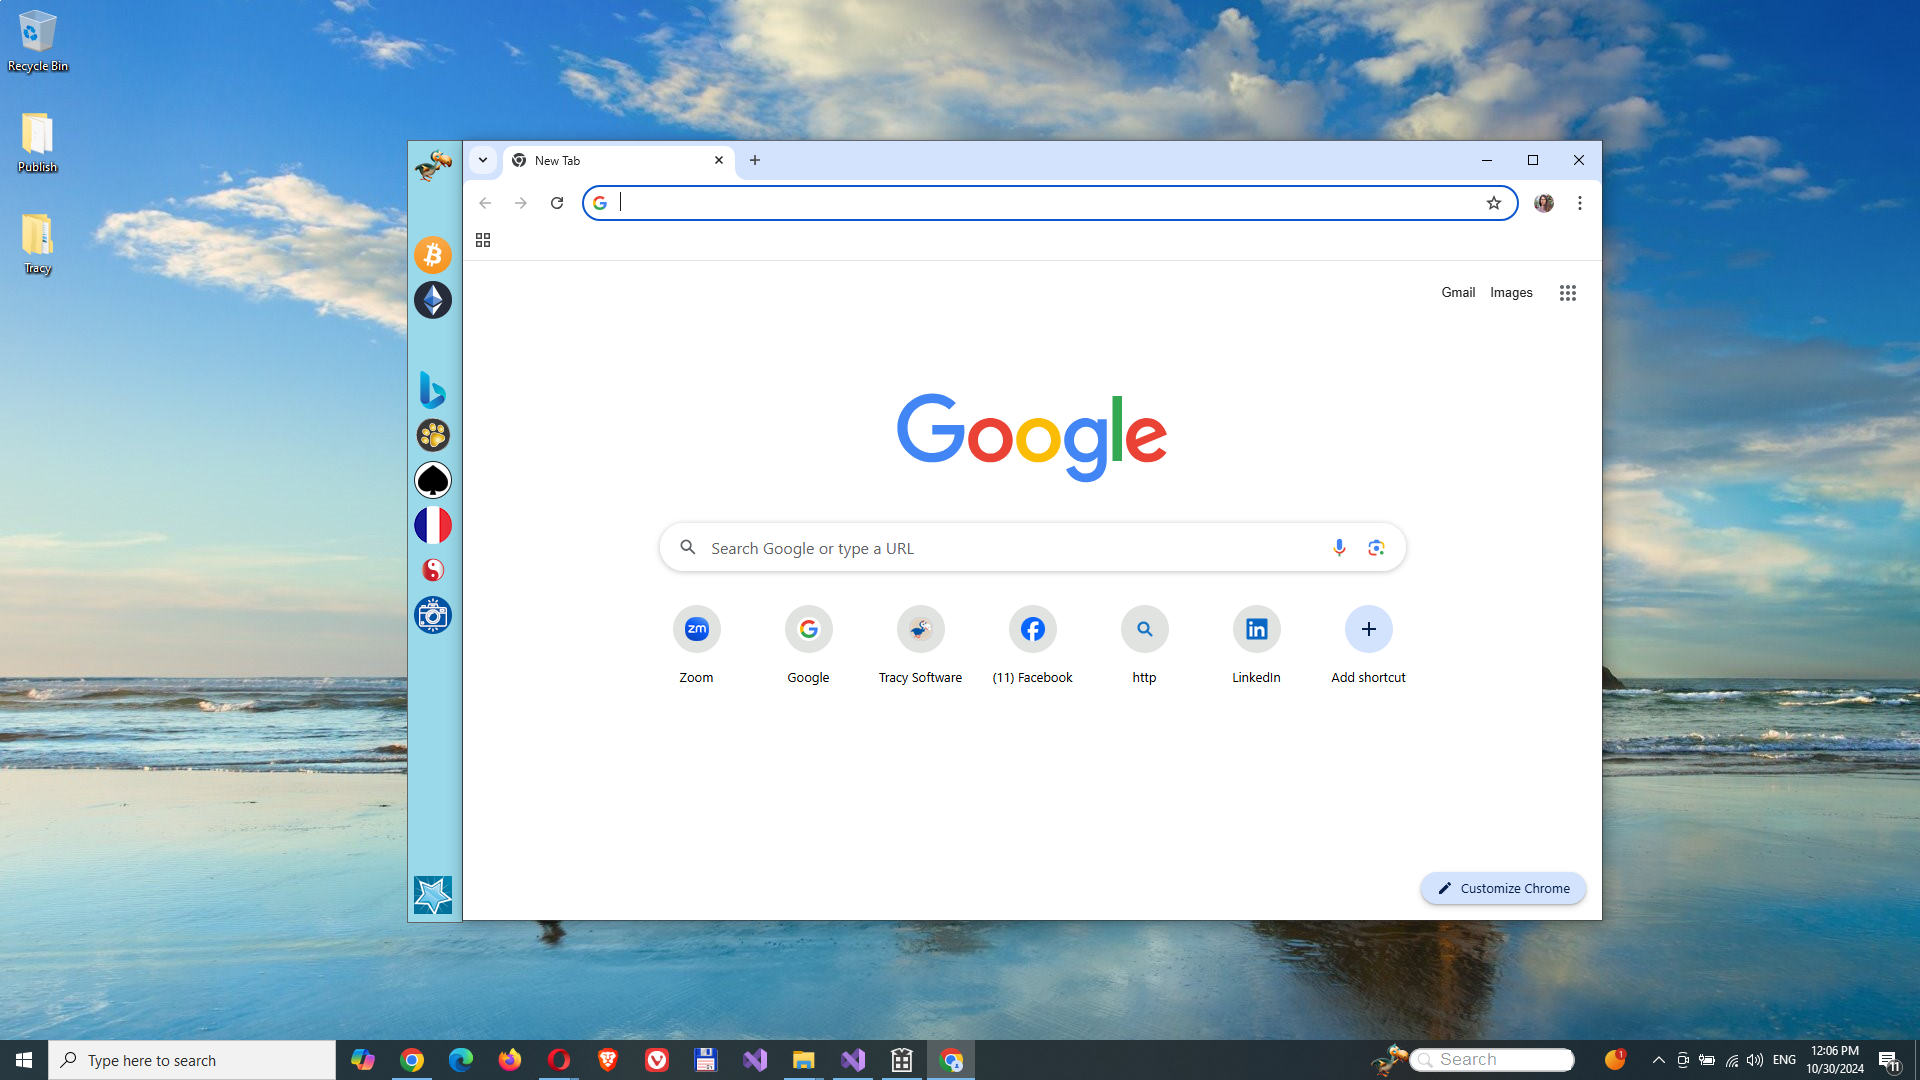1920x1080 pixels.
Task: Click the Customize Chrome button
Action: click(x=1503, y=888)
